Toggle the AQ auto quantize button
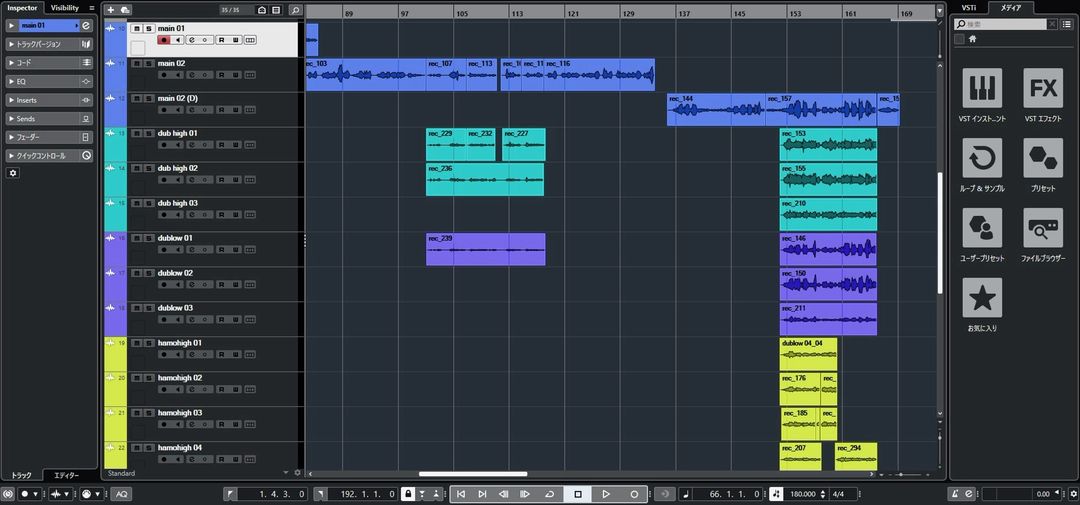Viewport: 1080px width, 505px height. pos(121,494)
